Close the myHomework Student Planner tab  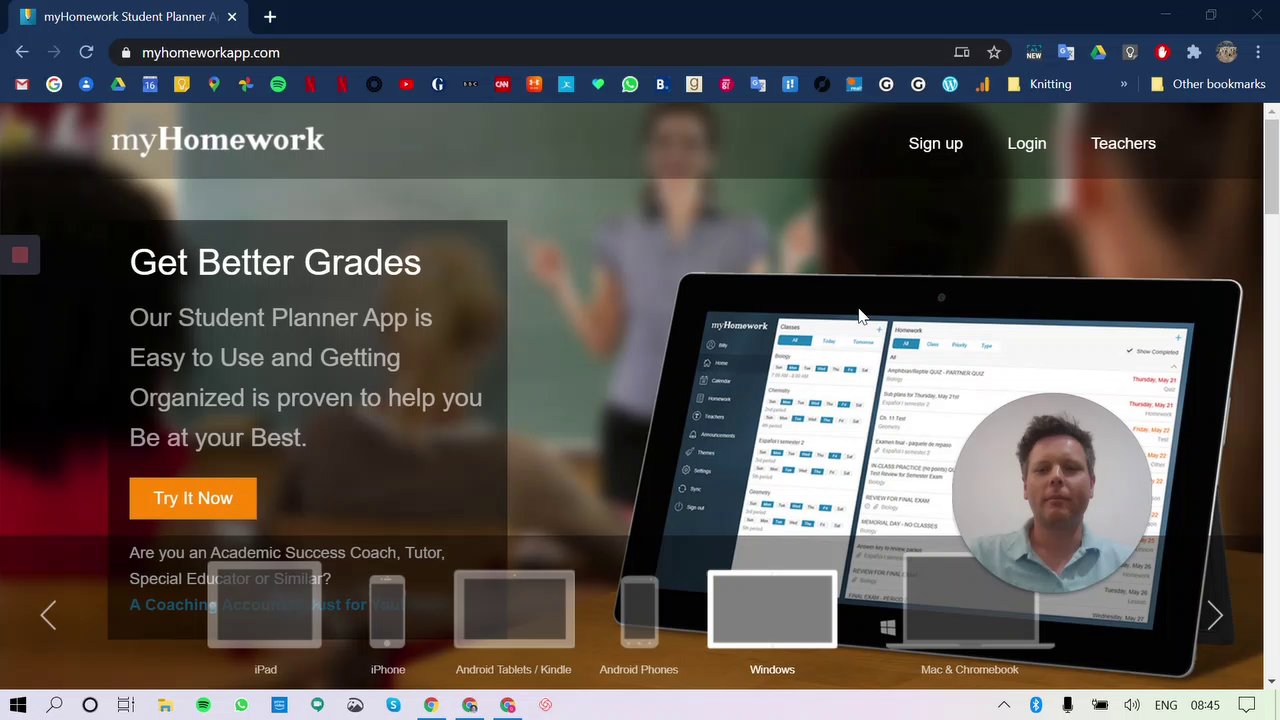(233, 17)
